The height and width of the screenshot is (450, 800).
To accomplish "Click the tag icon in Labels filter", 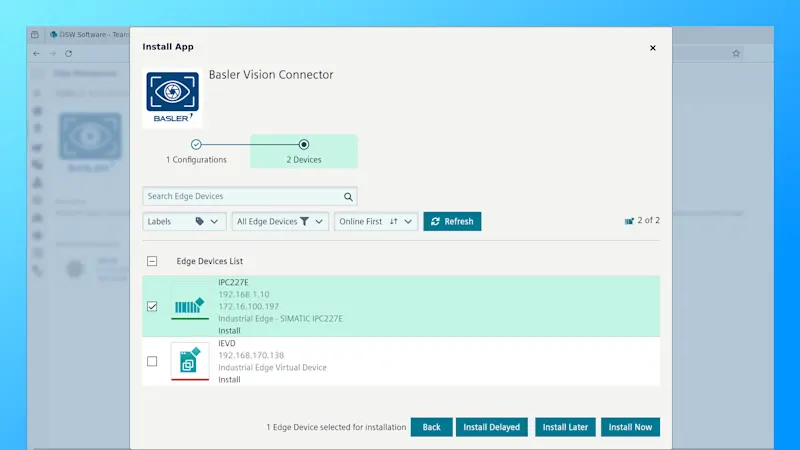I will (x=199, y=221).
